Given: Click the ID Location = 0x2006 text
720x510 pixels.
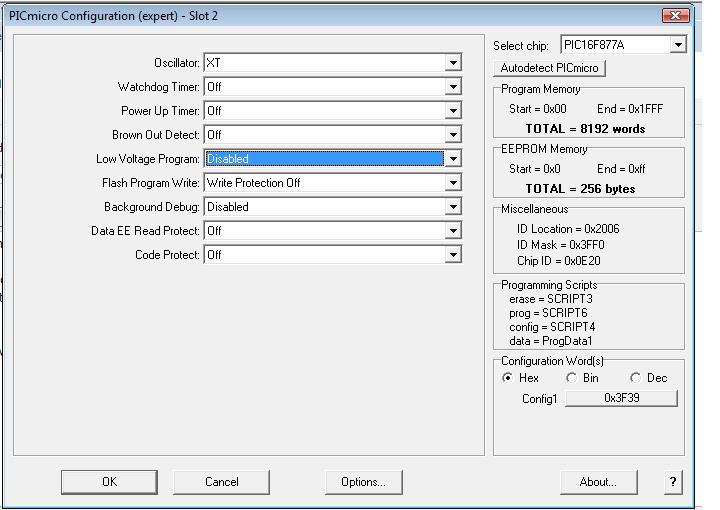Looking at the screenshot, I should pyautogui.click(x=568, y=229).
